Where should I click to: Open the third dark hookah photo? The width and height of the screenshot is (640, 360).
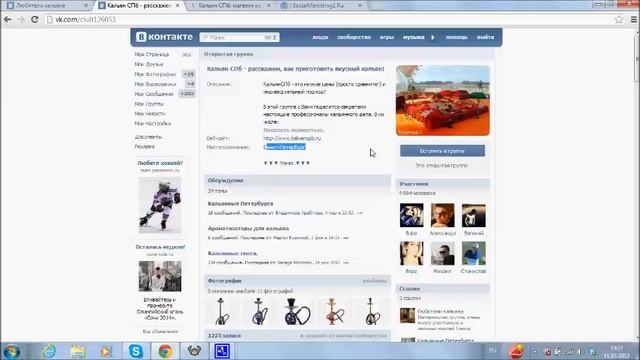point(297,311)
